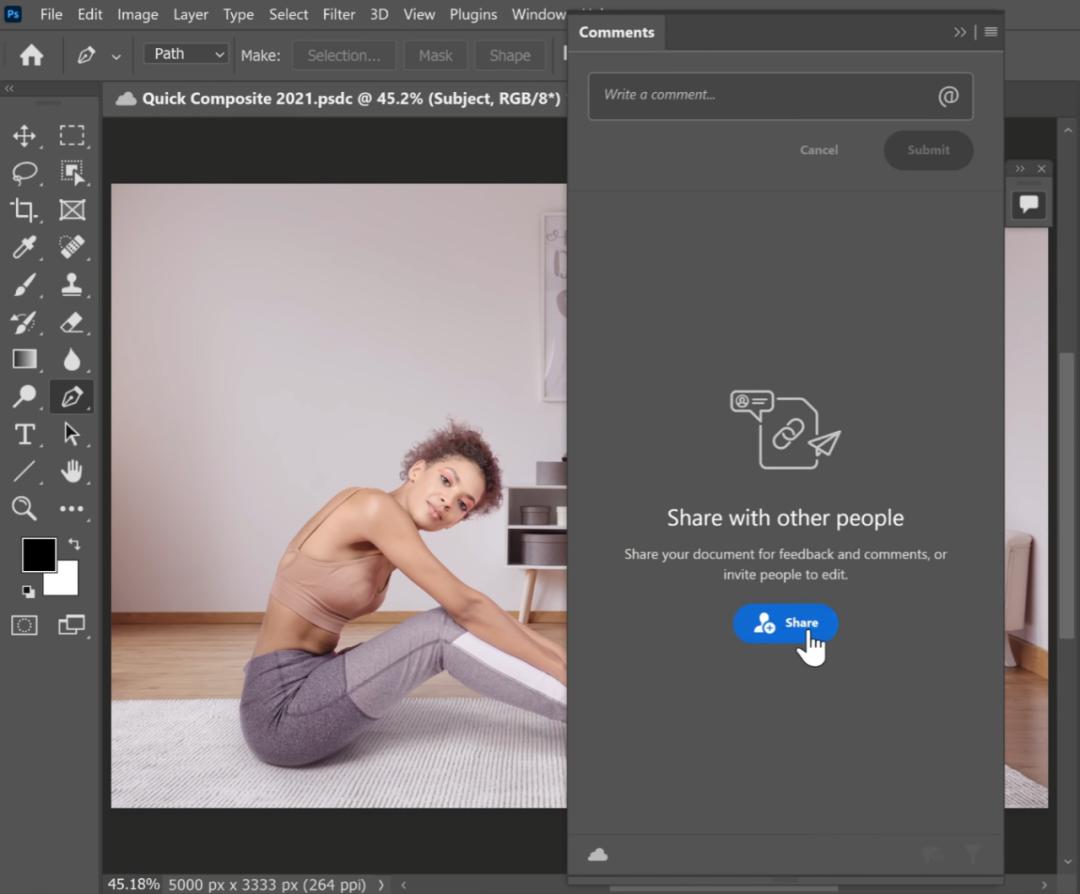Click the Write a comment field
Image resolution: width=1080 pixels, height=894 pixels.
(x=760, y=96)
